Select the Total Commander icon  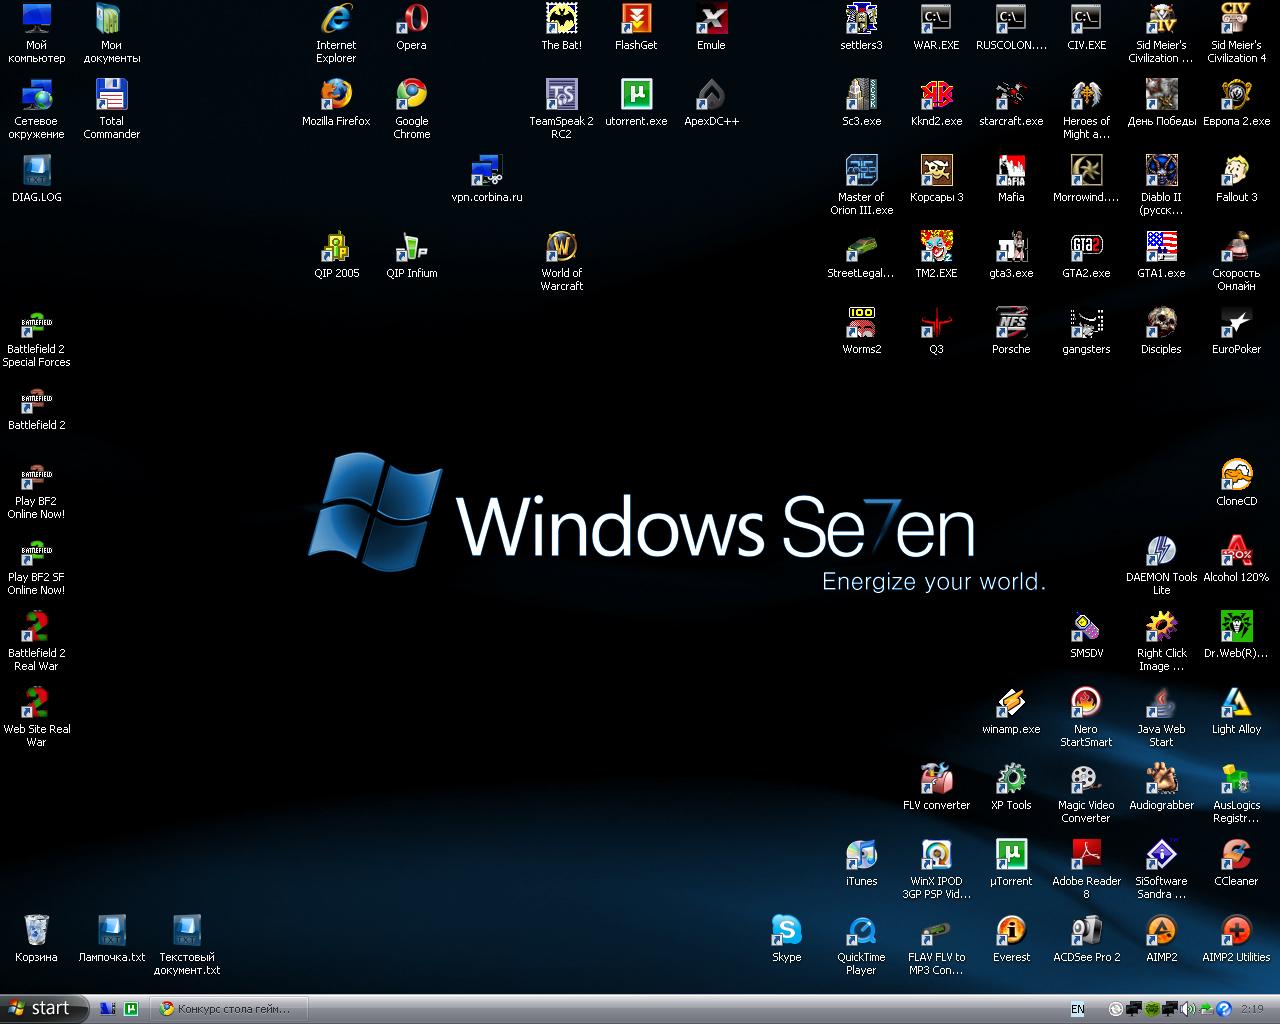[111, 95]
